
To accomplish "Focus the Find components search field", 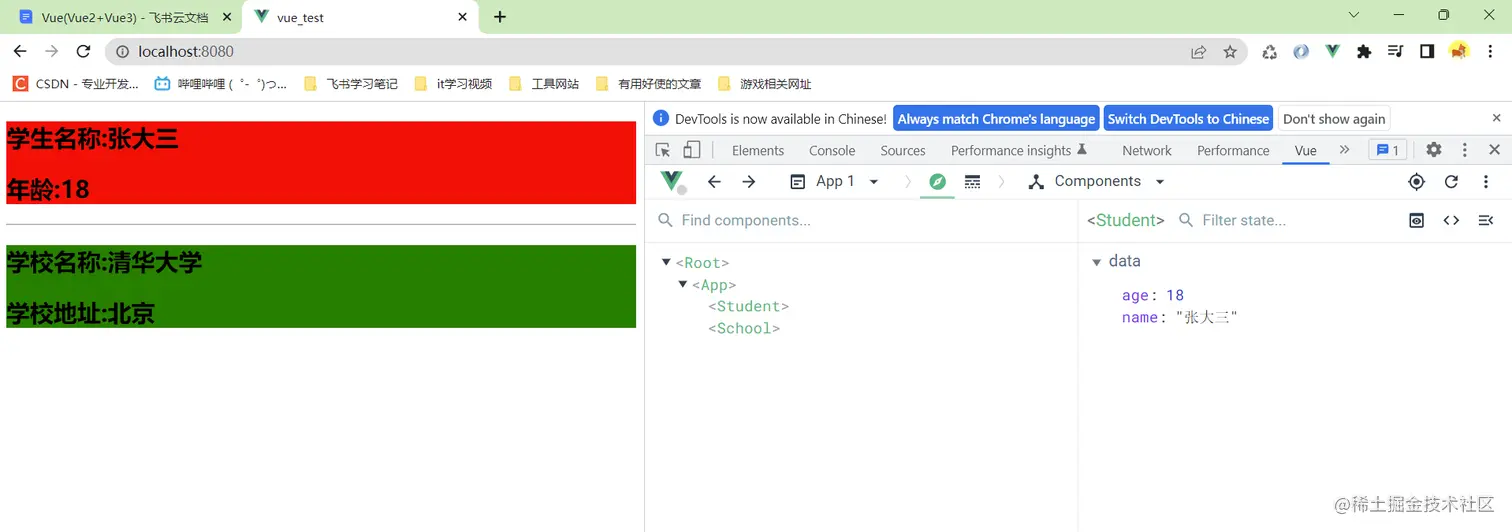I will point(860,220).
